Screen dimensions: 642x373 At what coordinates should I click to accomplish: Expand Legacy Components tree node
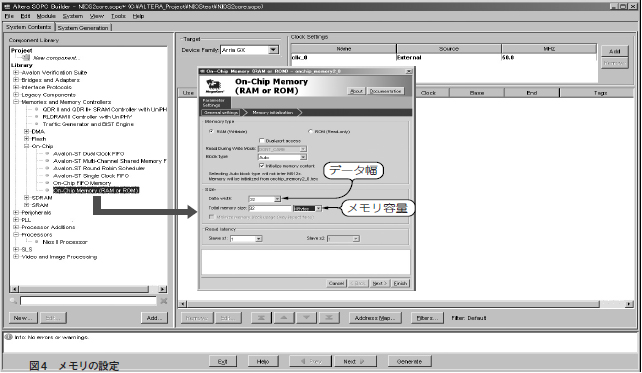coord(16,95)
